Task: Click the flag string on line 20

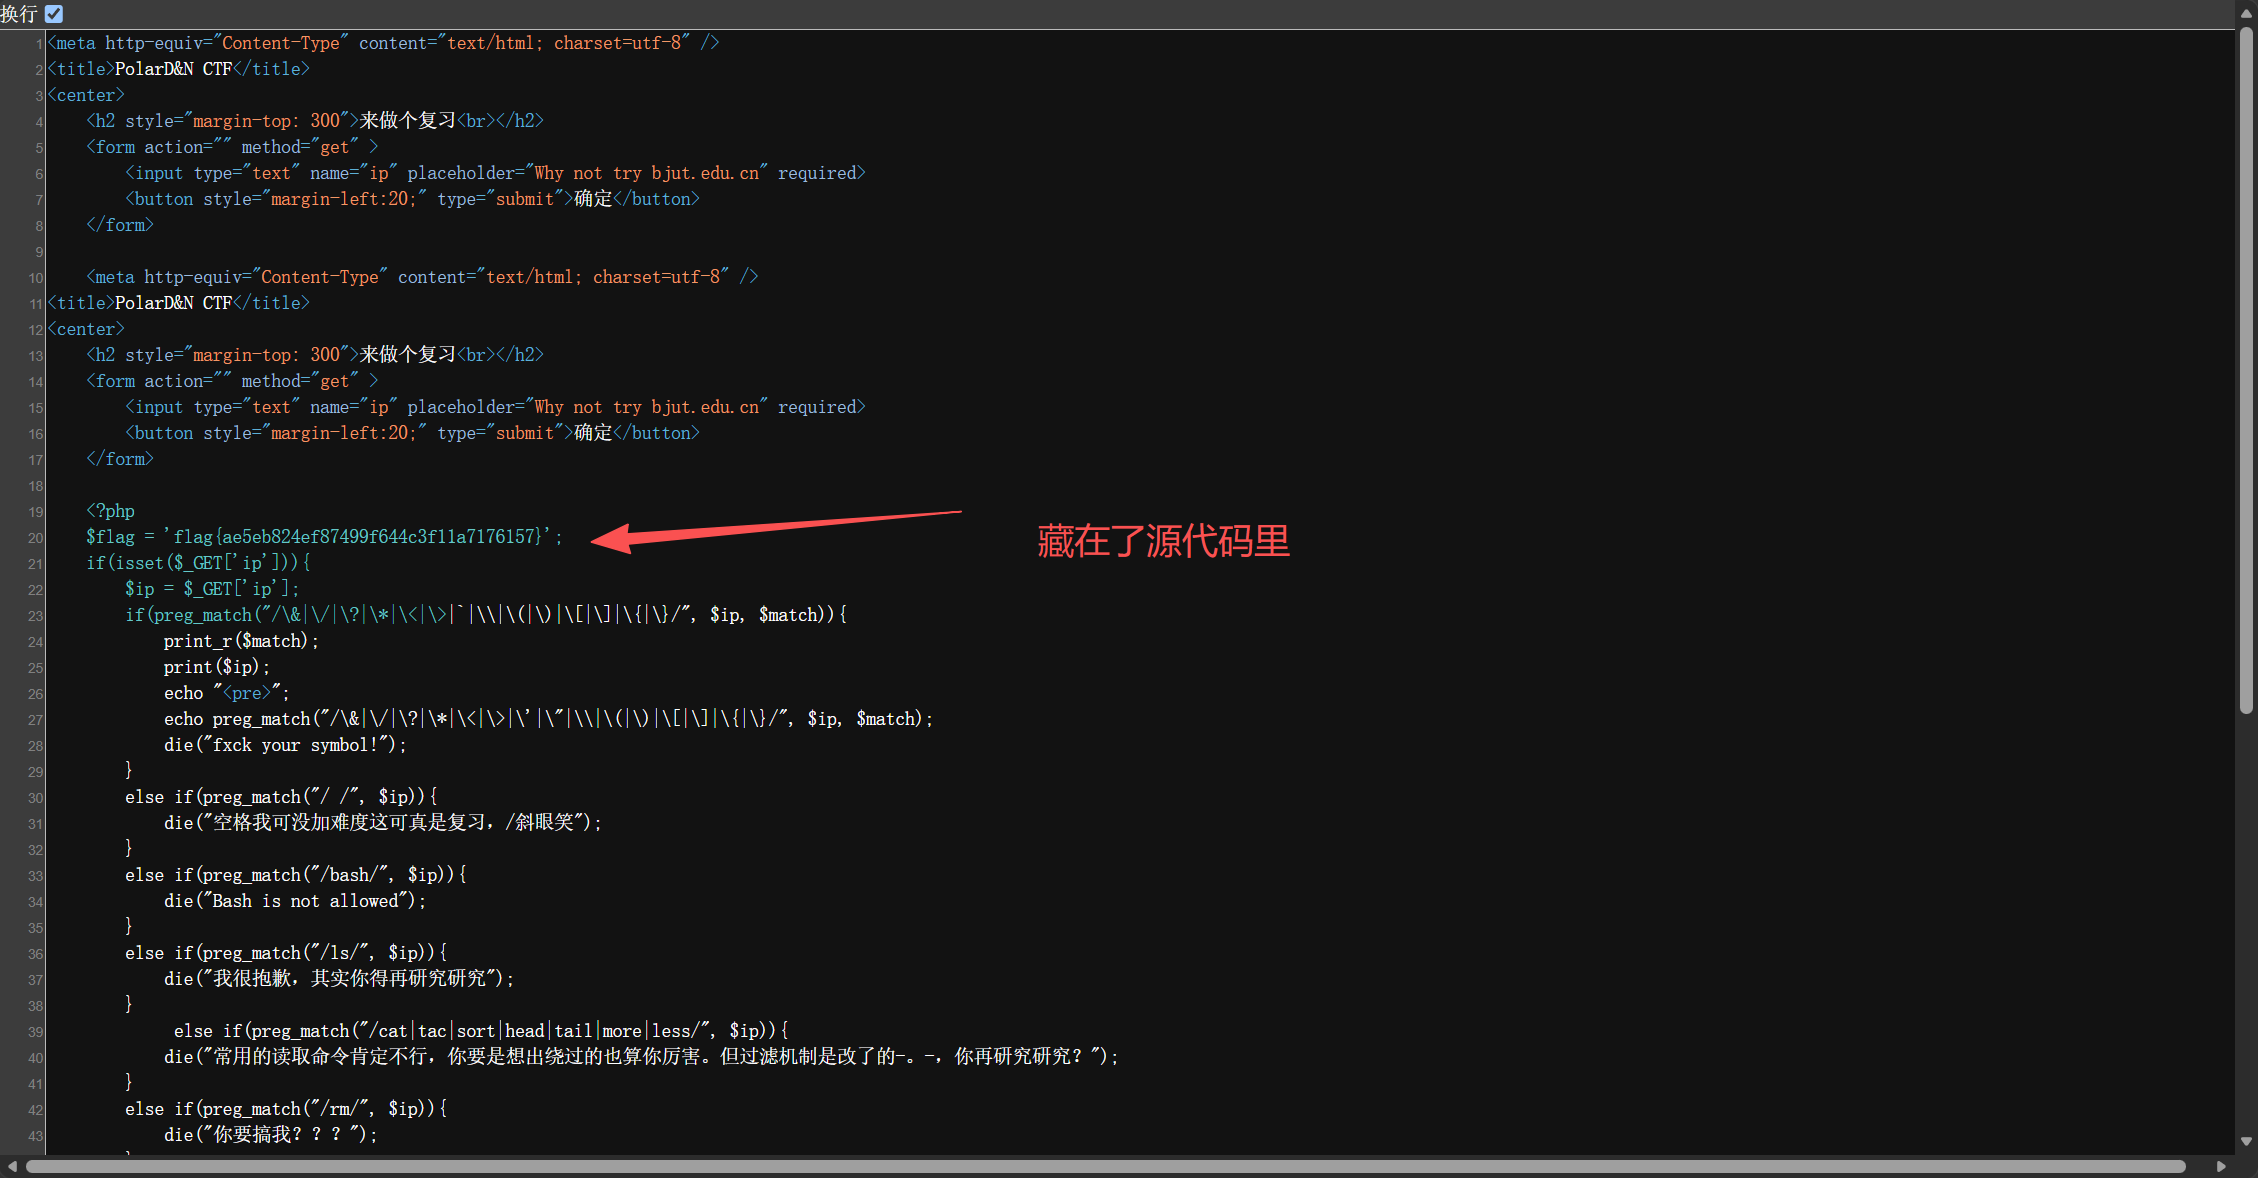Action: [357, 537]
